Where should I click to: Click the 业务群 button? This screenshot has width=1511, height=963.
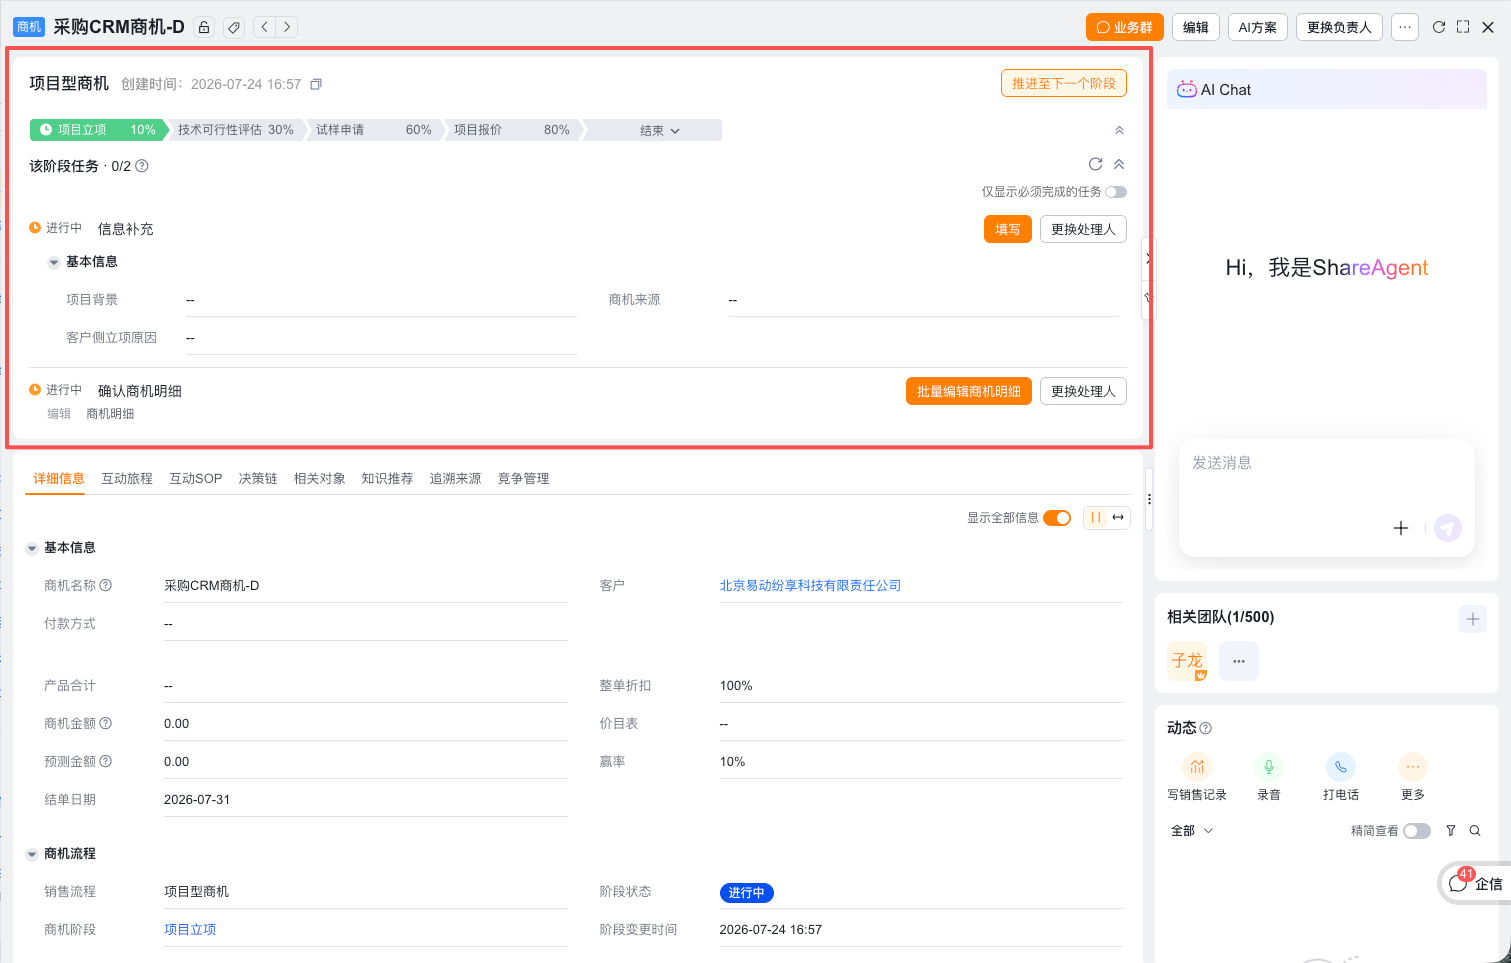[1125, 27]
